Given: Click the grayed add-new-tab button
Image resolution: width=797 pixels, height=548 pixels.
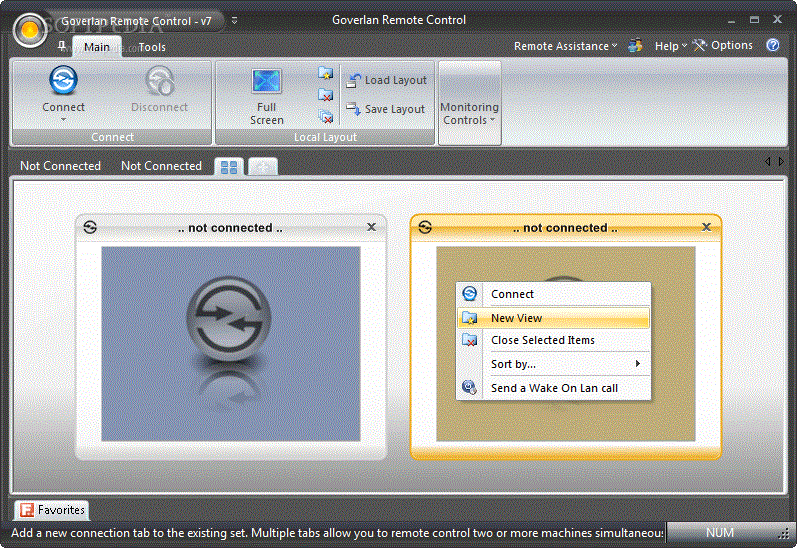Looking at the screenshot, I should click(262, 167).
